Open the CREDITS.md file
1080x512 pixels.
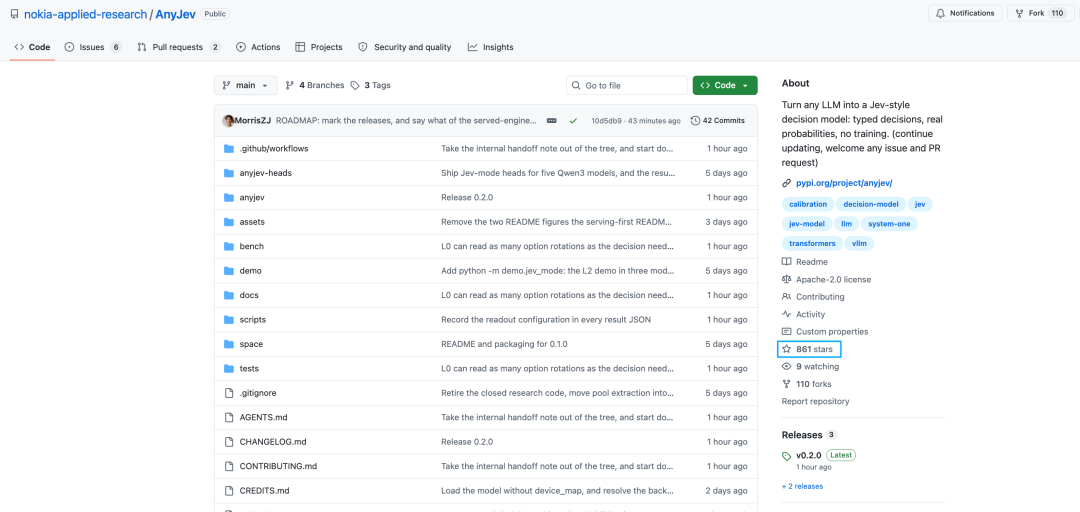pyautogui.click(x=264, y=491)
